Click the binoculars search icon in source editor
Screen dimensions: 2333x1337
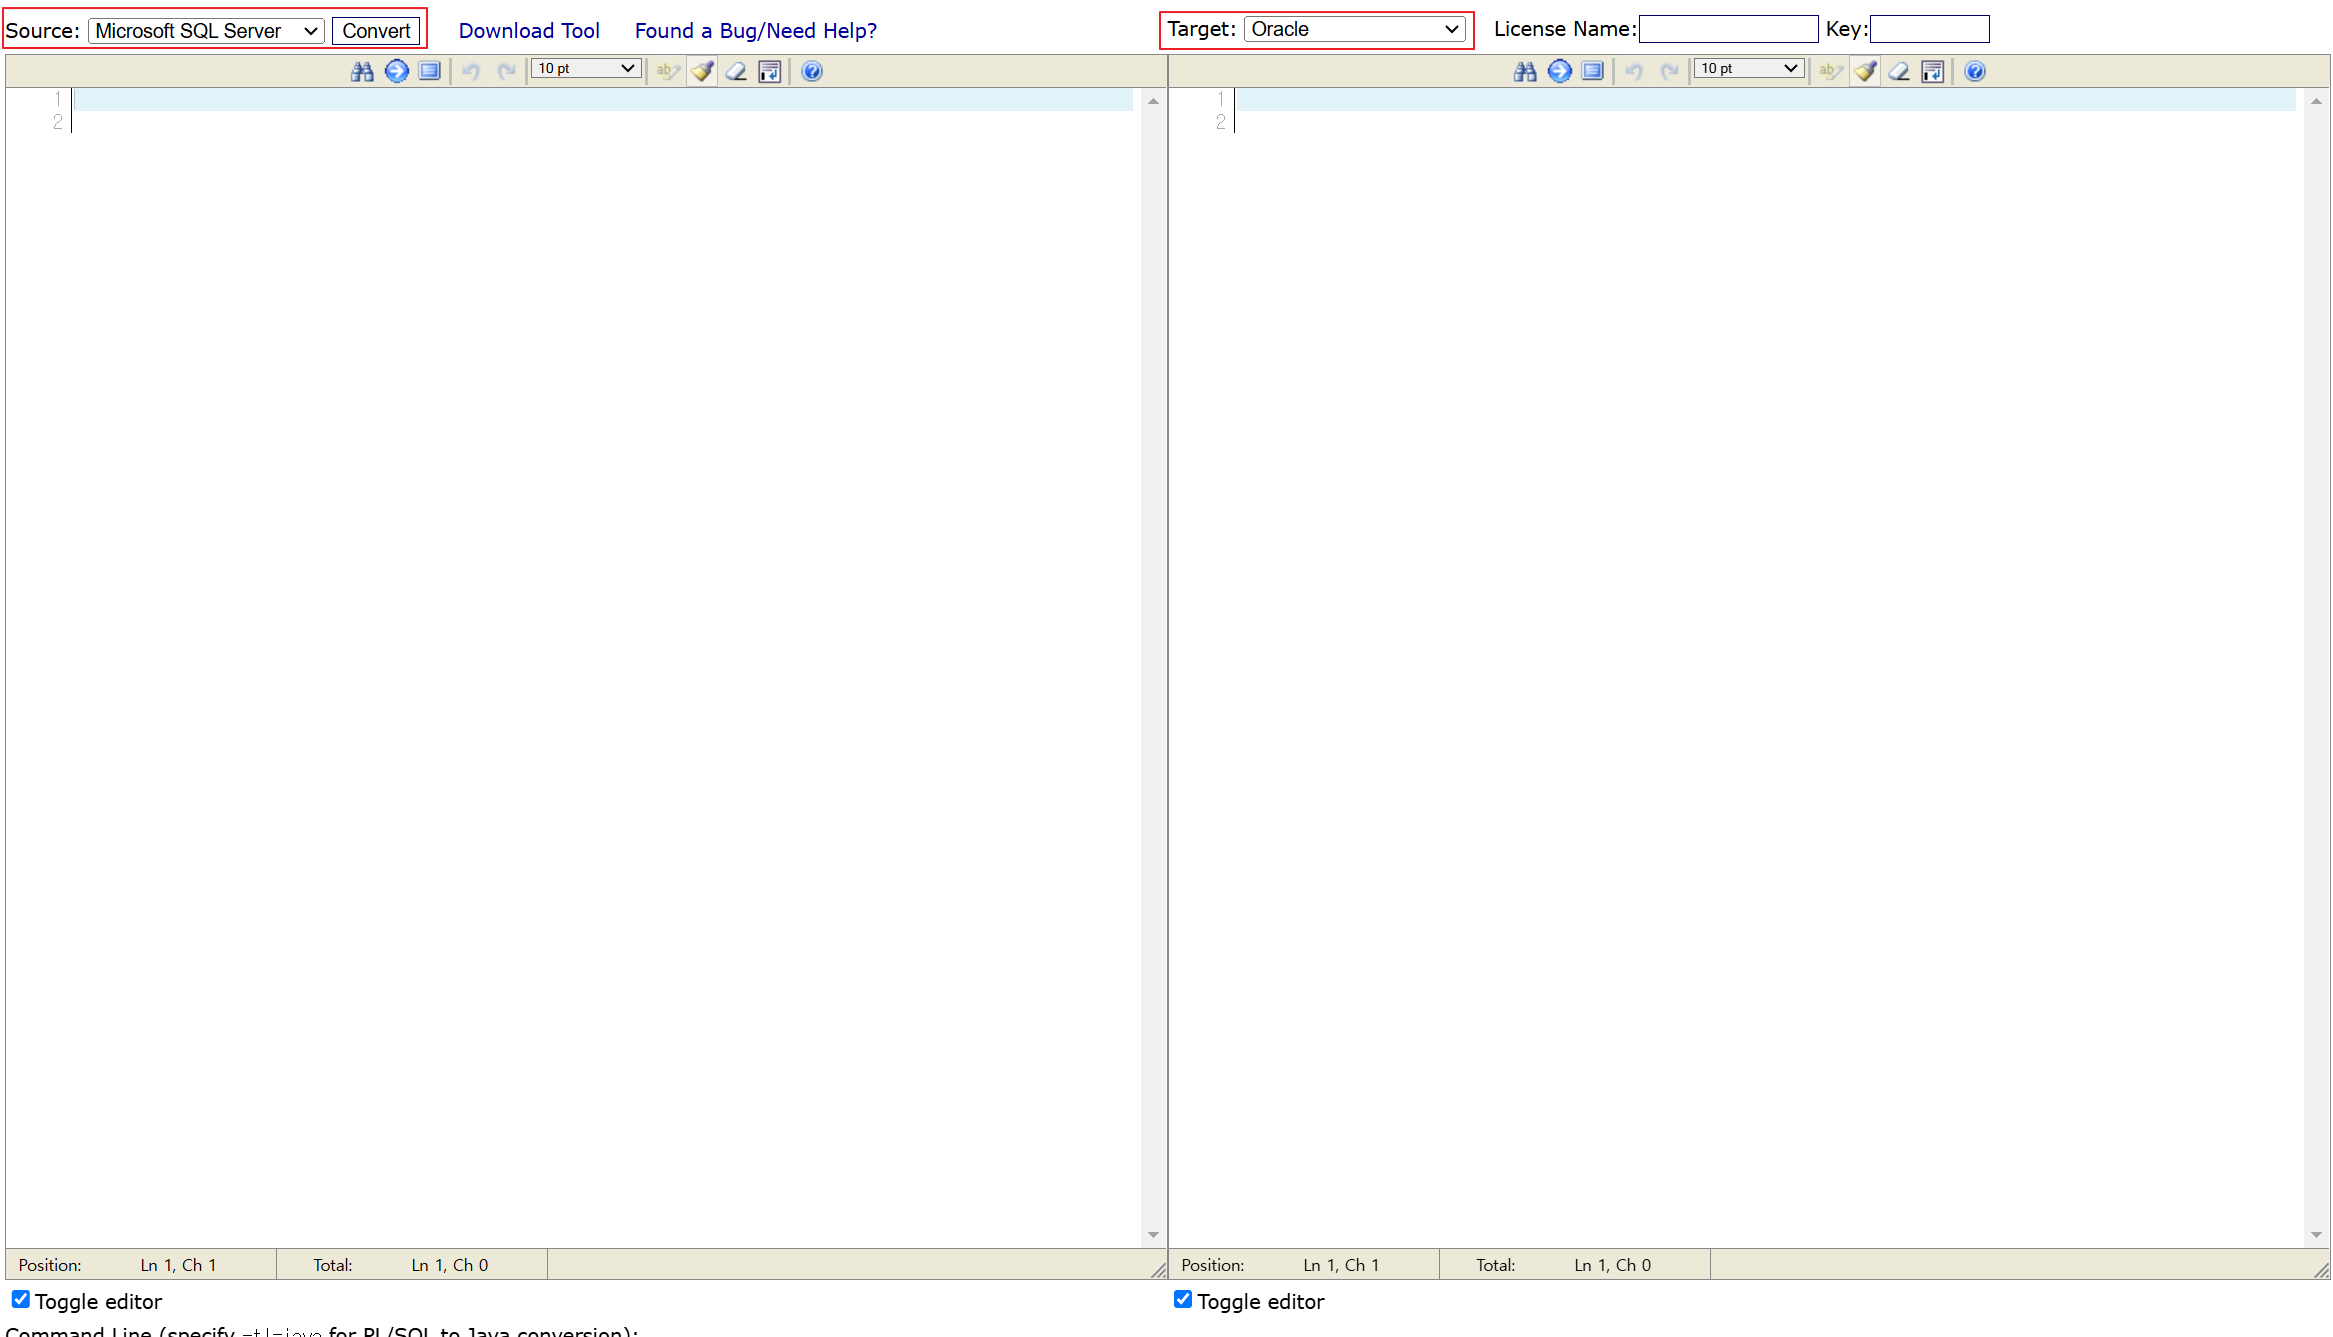click(362, 71)
